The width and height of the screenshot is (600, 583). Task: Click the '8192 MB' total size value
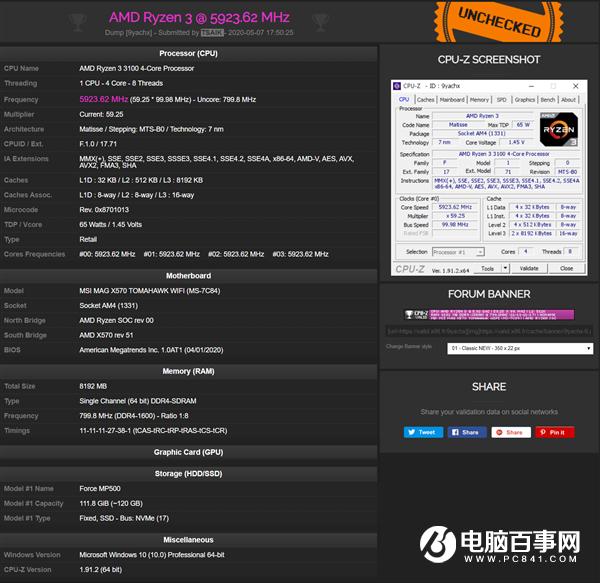click(93, 386)
